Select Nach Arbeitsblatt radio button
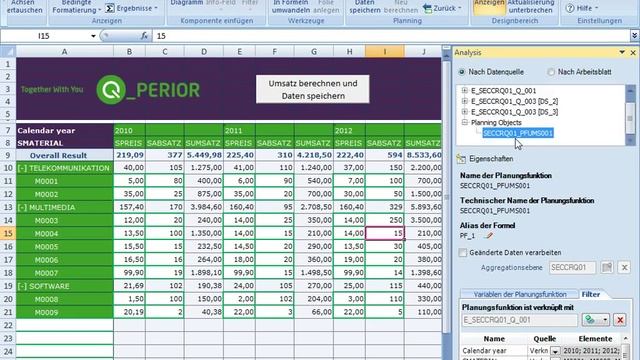Image resolution: width=640 pixels, height=360 pixels. pyautogui.click(x=551, y=72)
